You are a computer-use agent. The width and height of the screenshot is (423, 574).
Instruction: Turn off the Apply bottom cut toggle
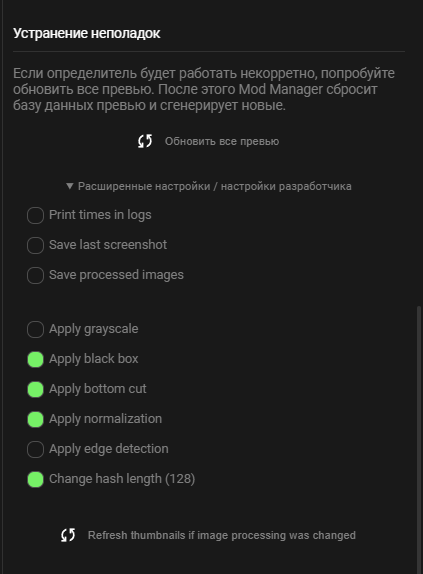coord(35,389)
